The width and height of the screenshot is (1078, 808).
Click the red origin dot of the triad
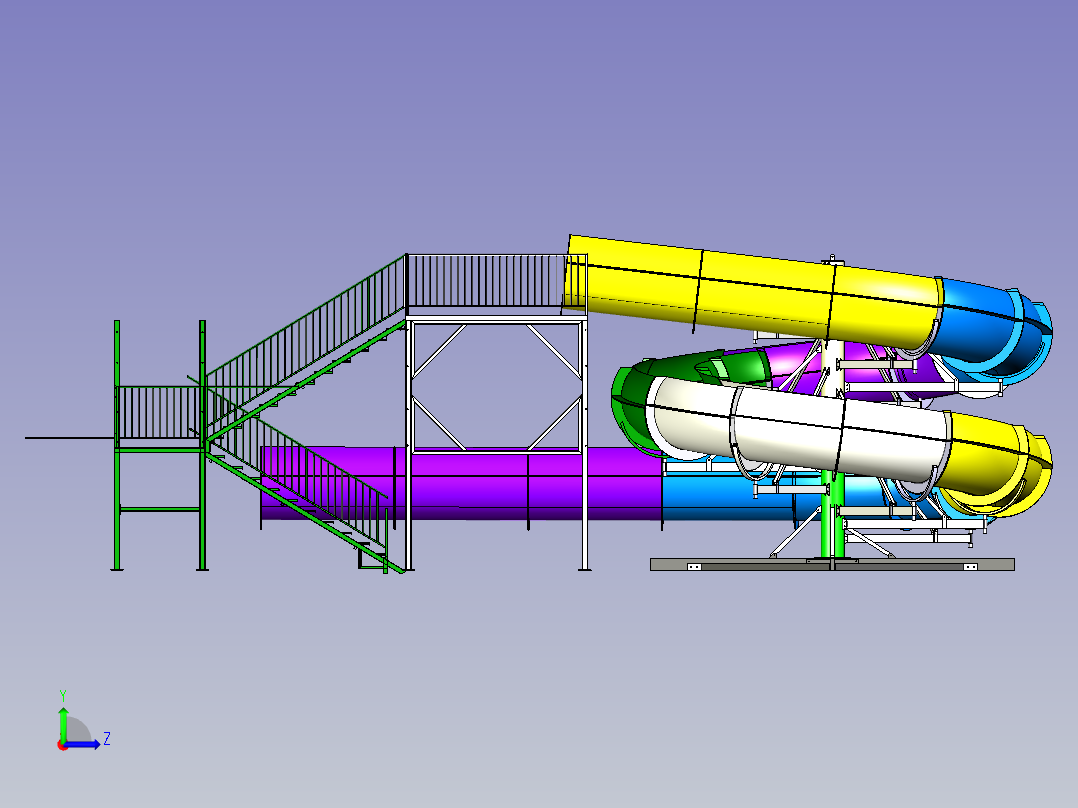point(63,745)
